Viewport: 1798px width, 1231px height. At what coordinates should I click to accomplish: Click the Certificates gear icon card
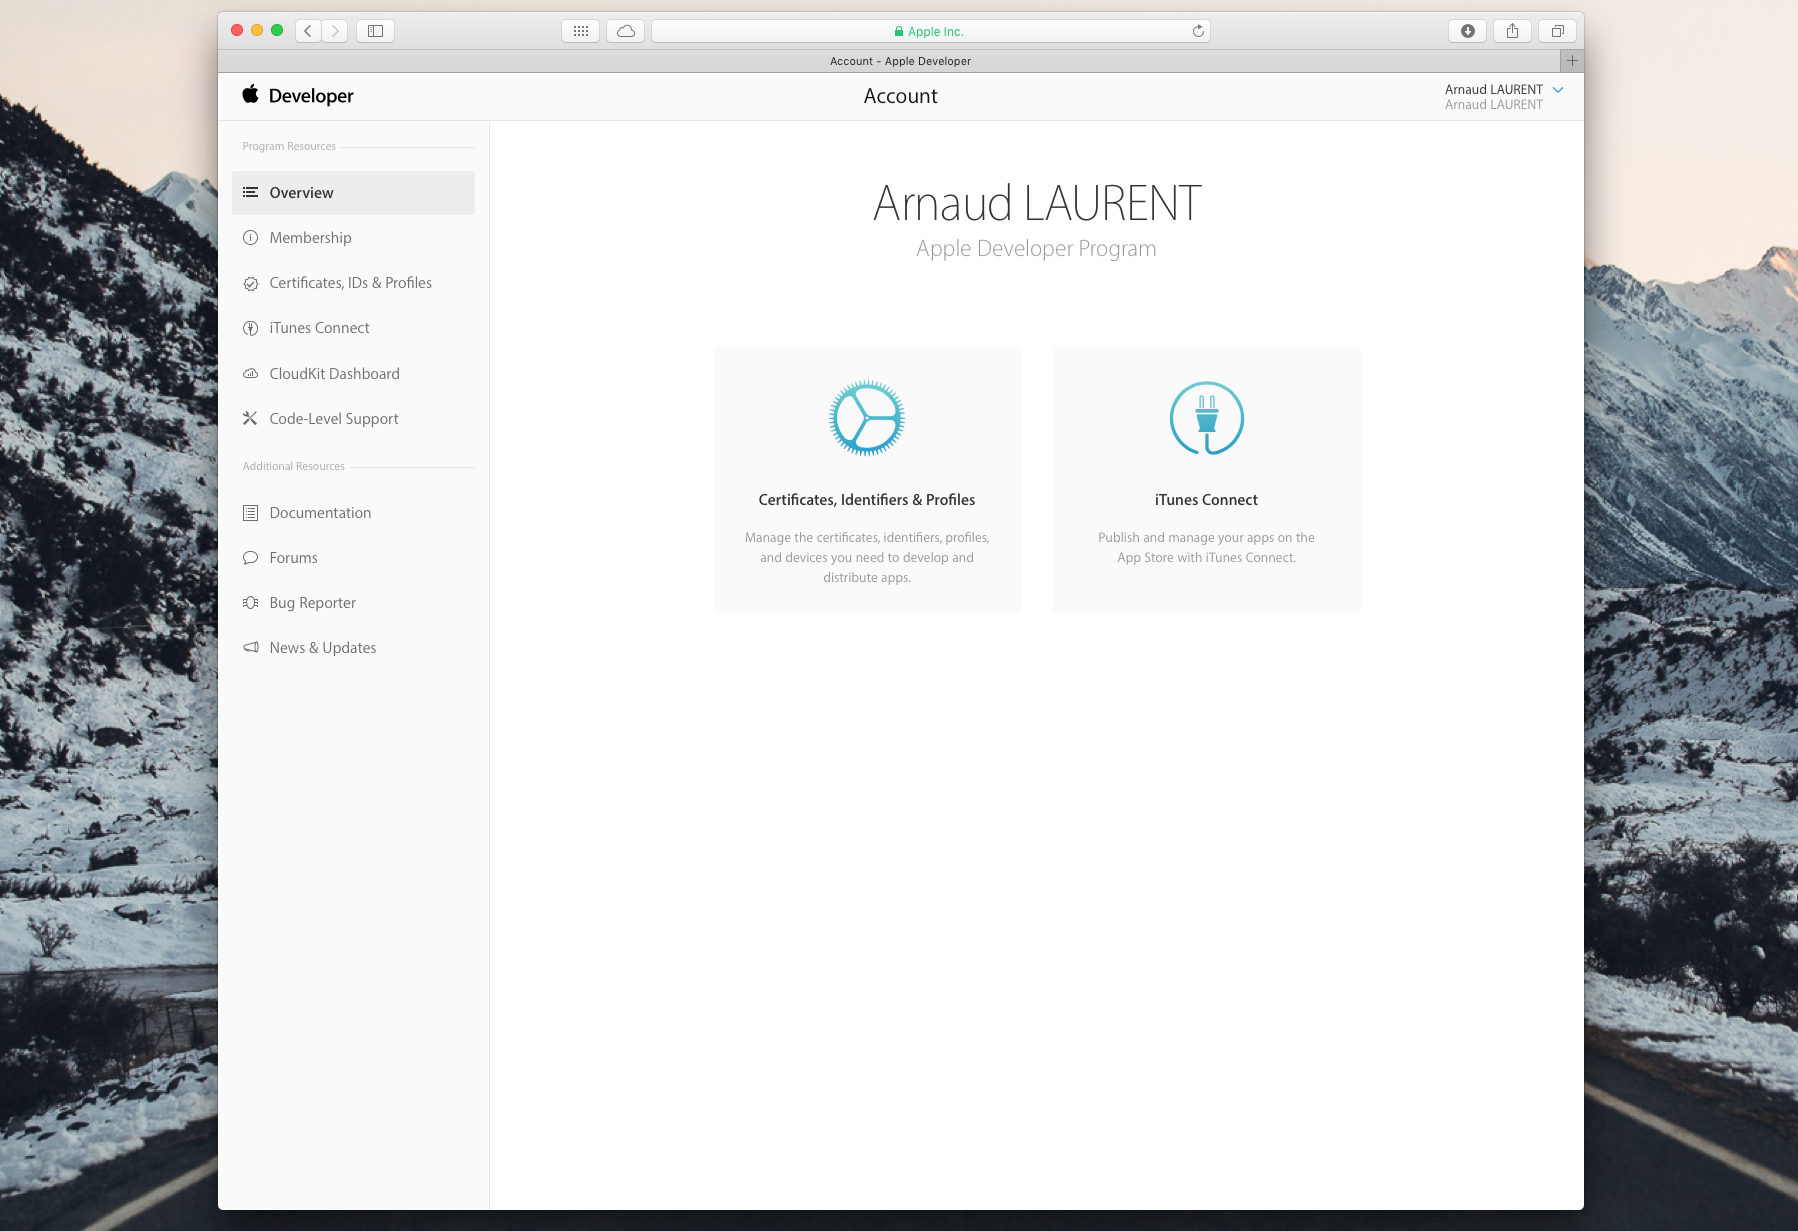(866, 478)
